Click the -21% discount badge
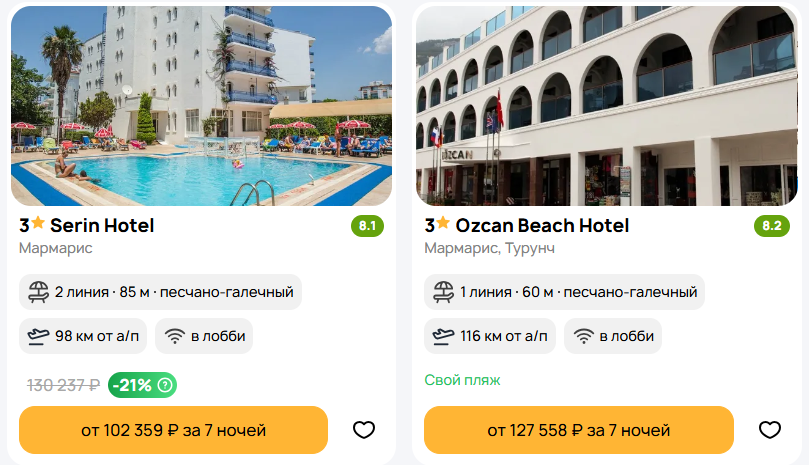Image resolution: width=809 pixels, height=465 pixels. pyautogui.click(x=142, y=385)
